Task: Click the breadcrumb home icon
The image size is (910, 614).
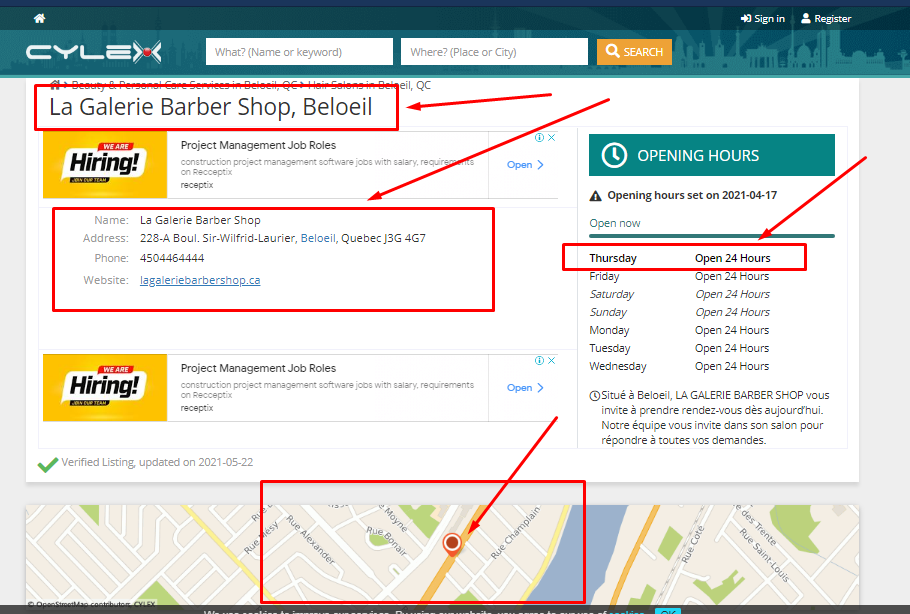Action: pyautogui.click(x=55, y=85)
